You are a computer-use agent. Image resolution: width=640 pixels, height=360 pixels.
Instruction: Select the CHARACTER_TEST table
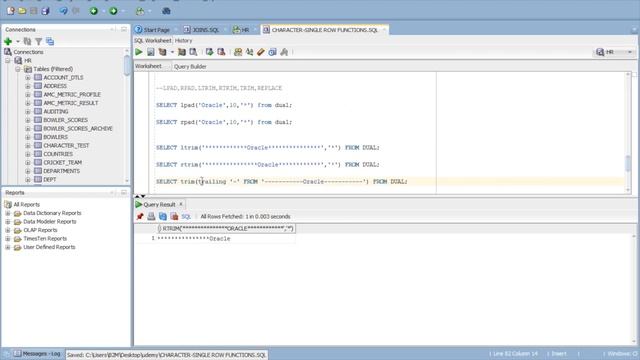pos(66,145)
